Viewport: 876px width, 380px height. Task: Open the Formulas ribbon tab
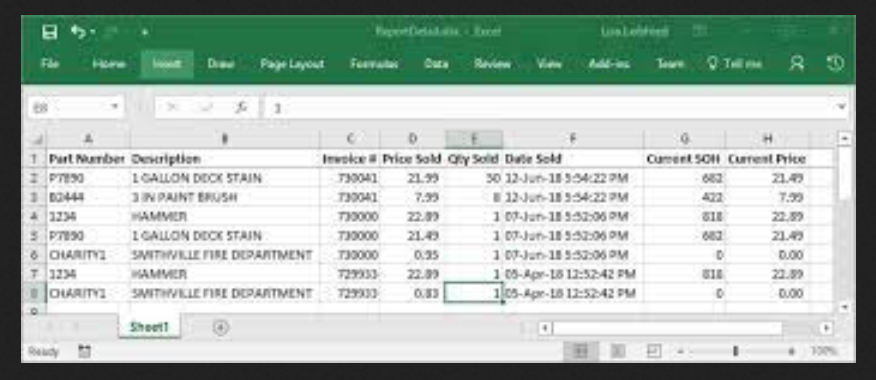click(x=374, y=64)
